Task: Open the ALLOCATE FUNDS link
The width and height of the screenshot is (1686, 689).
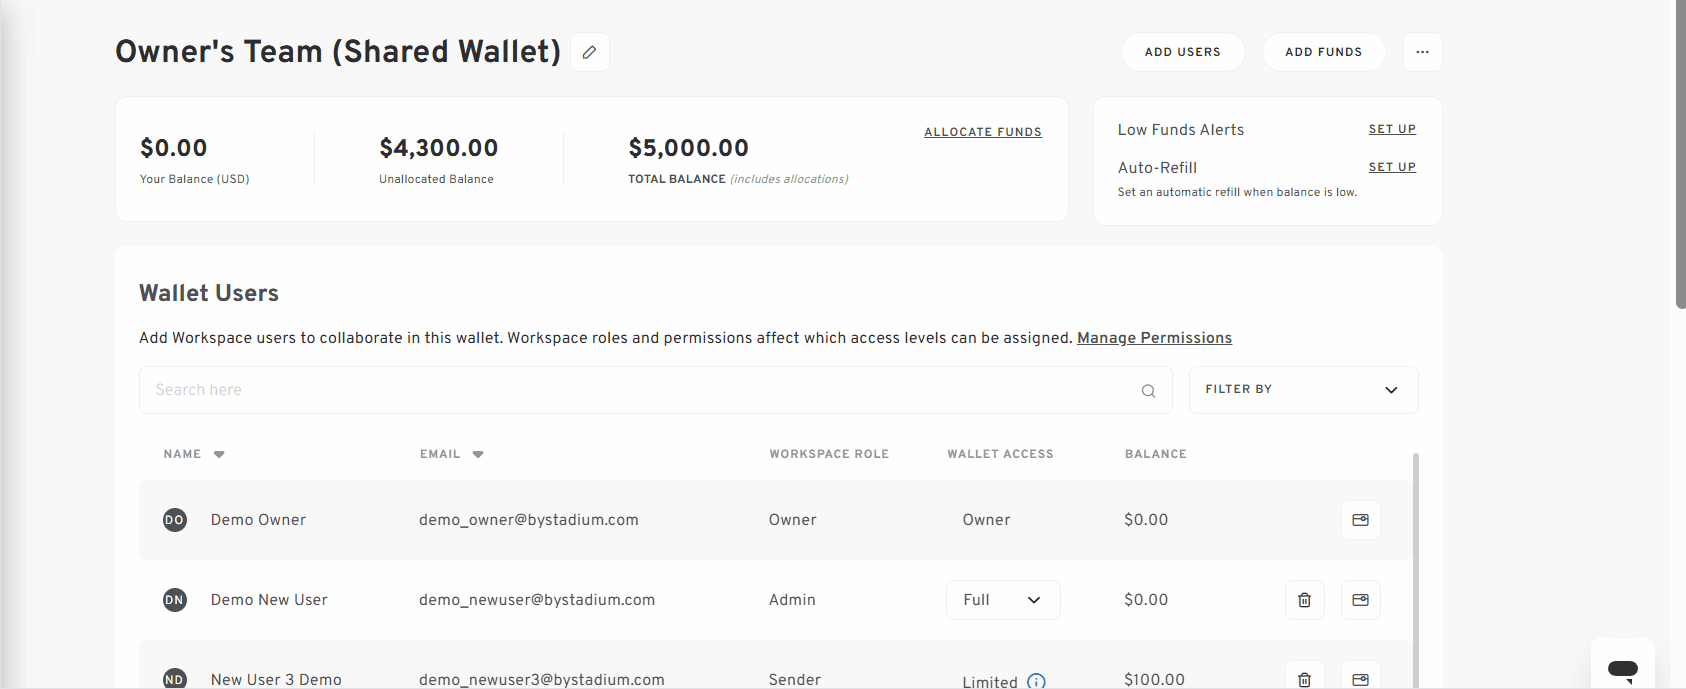Action: click(982, 131)
